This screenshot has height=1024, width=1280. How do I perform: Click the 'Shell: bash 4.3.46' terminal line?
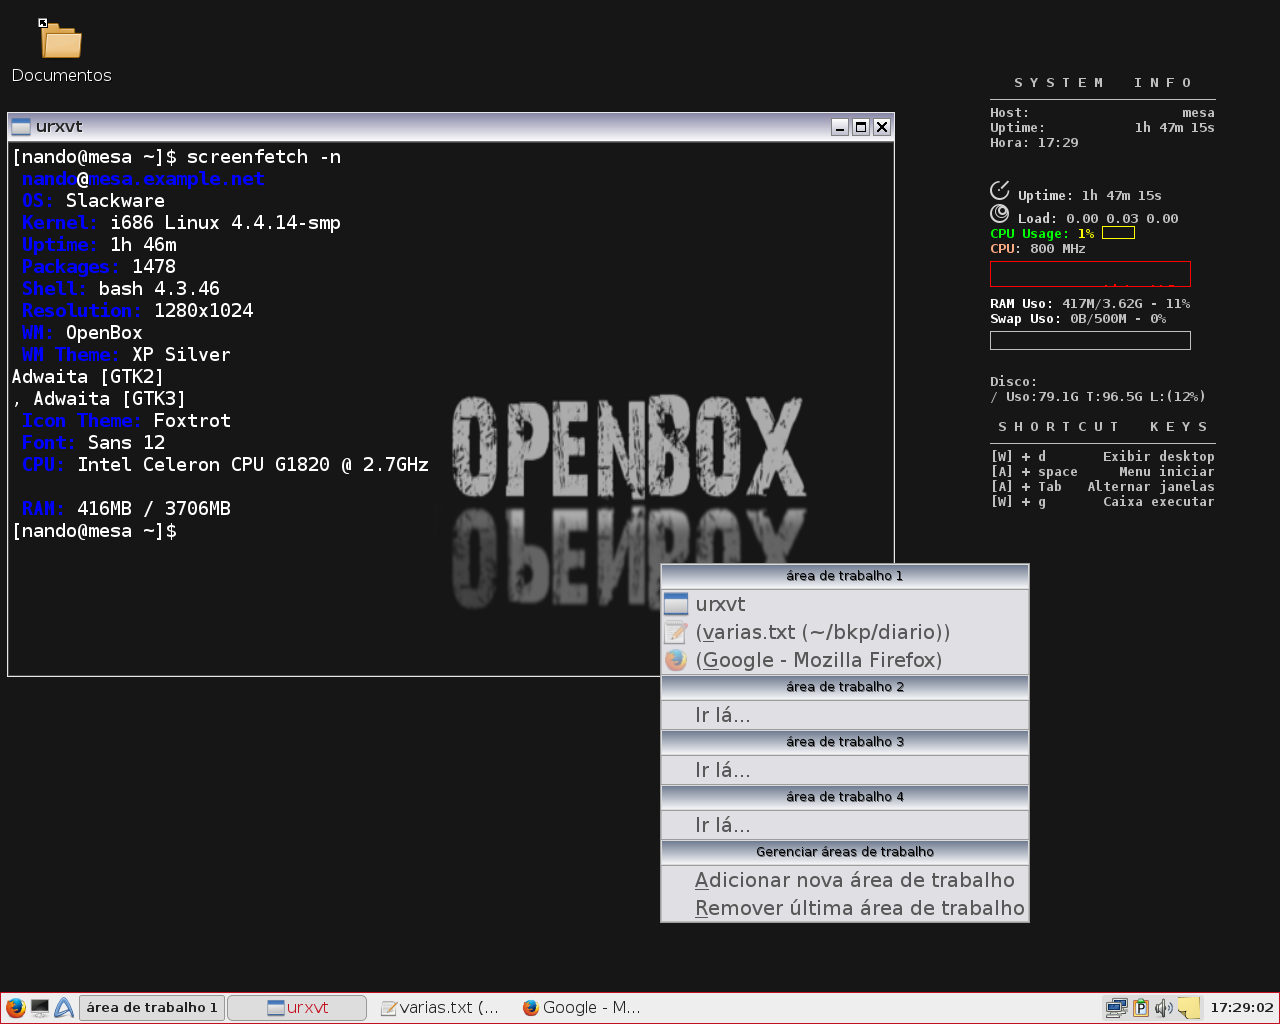pyautogui.click(x=121, y=289)
